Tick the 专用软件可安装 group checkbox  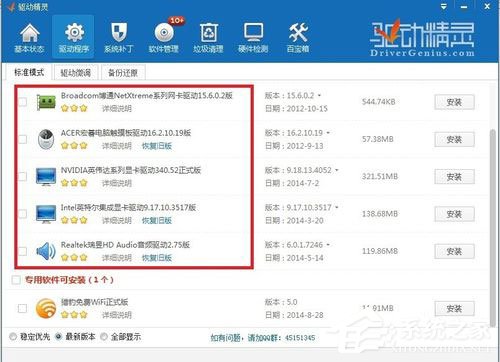point(16,280)
